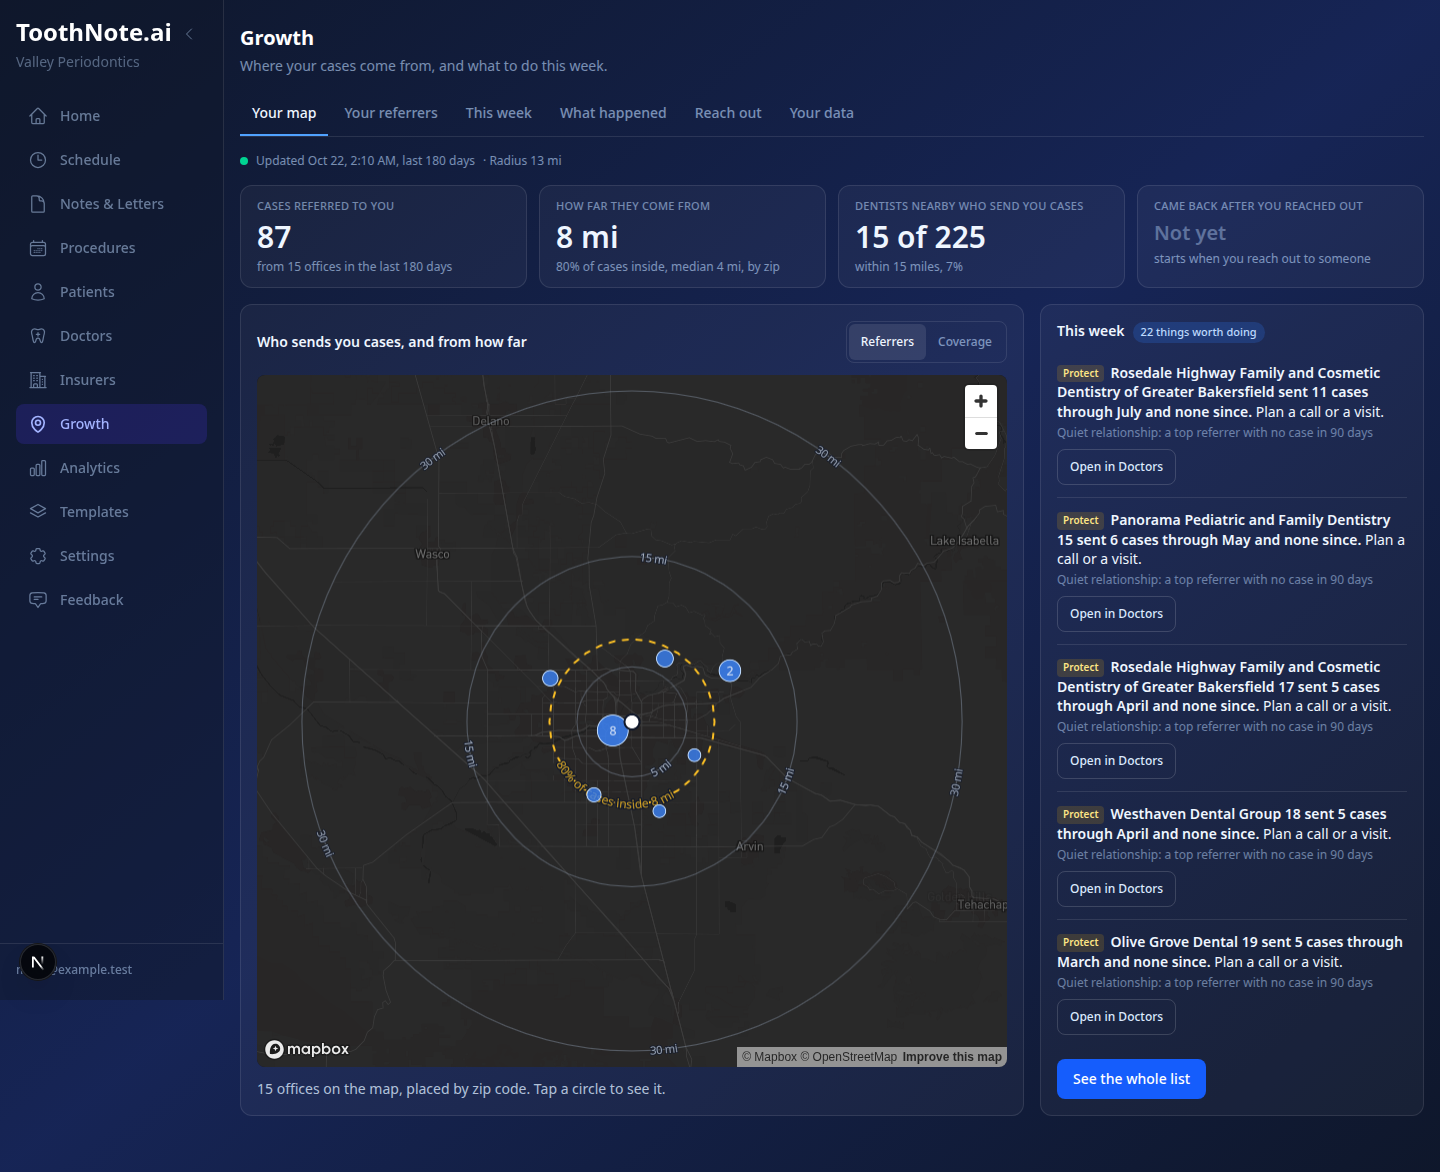Click the white practice location dot on map

pyautogui.click(x=632, y=722)
